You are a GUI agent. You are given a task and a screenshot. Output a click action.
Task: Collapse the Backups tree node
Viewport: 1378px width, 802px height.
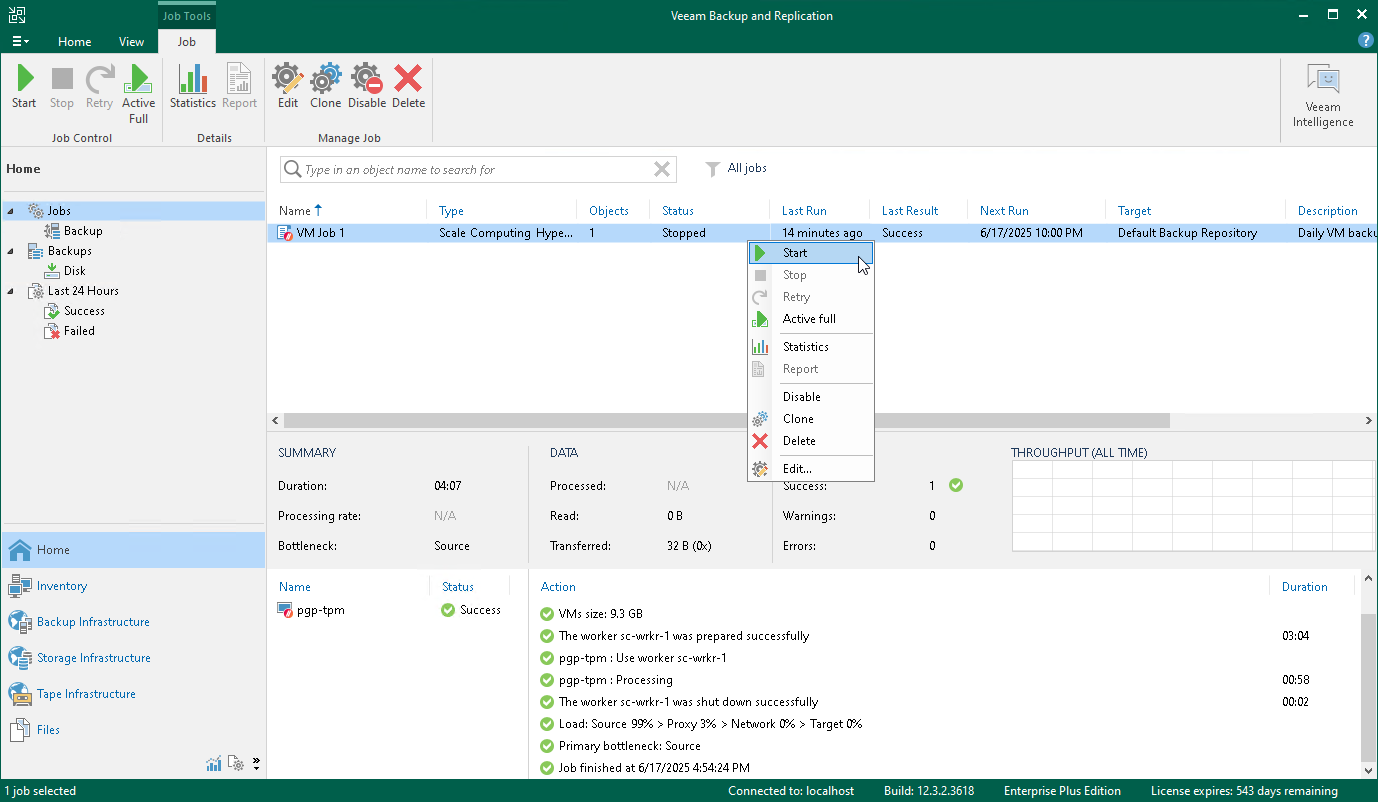click(11, 251)
